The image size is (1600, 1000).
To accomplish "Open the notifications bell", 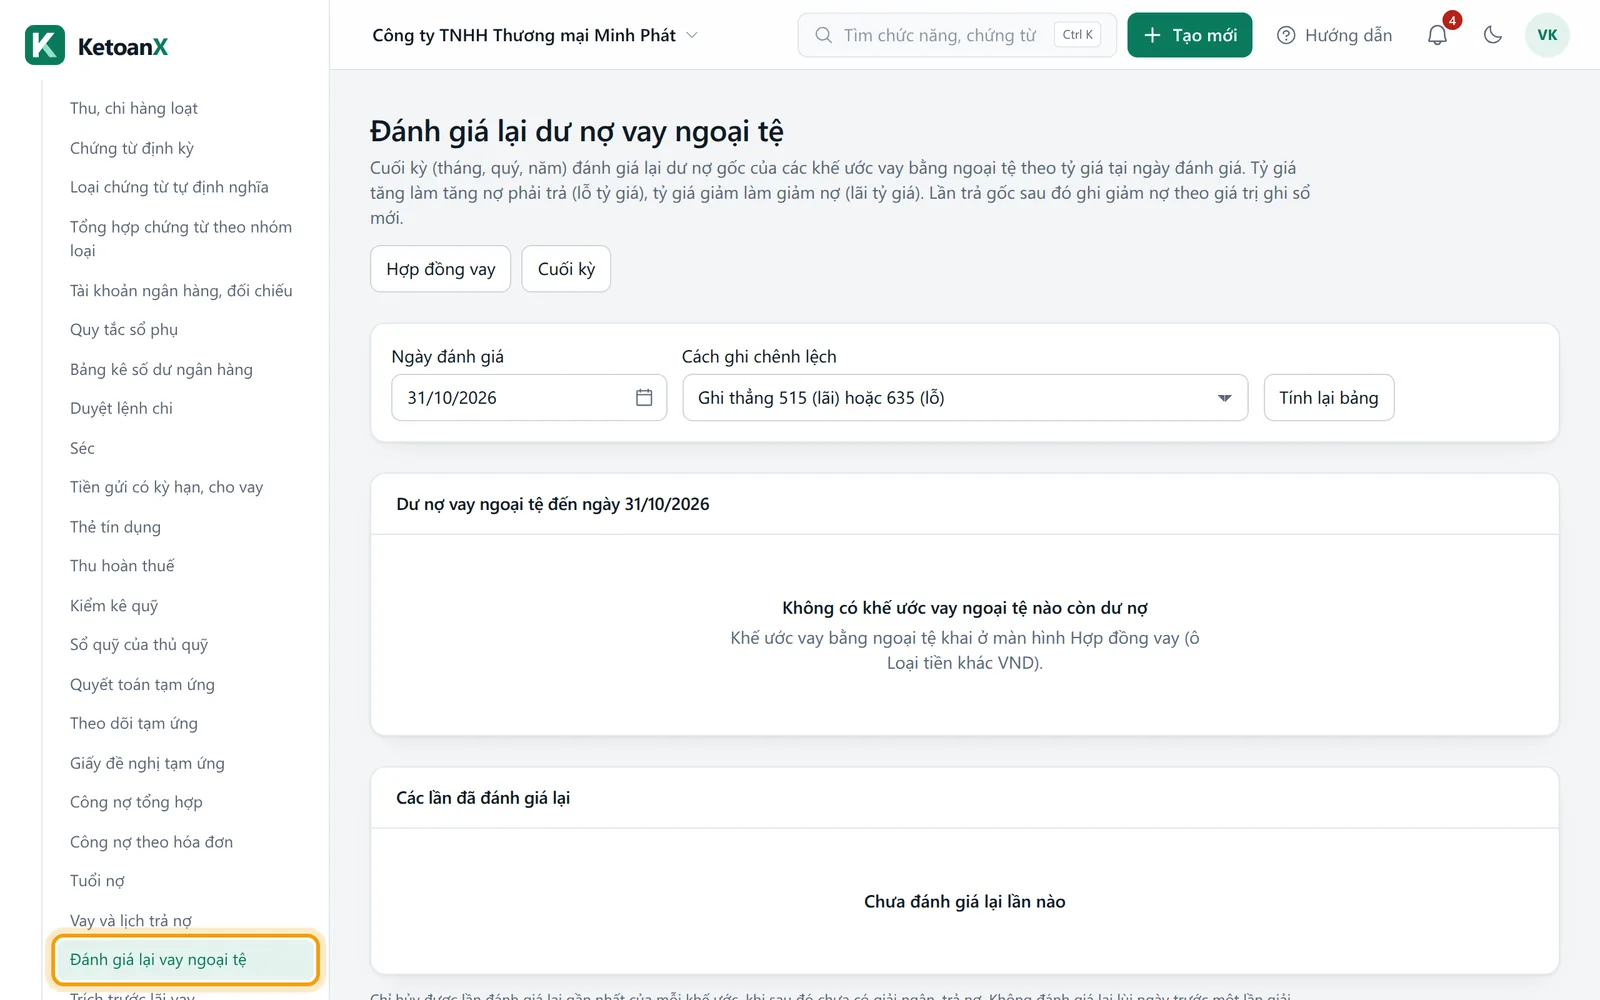I will click(1437, 35).
